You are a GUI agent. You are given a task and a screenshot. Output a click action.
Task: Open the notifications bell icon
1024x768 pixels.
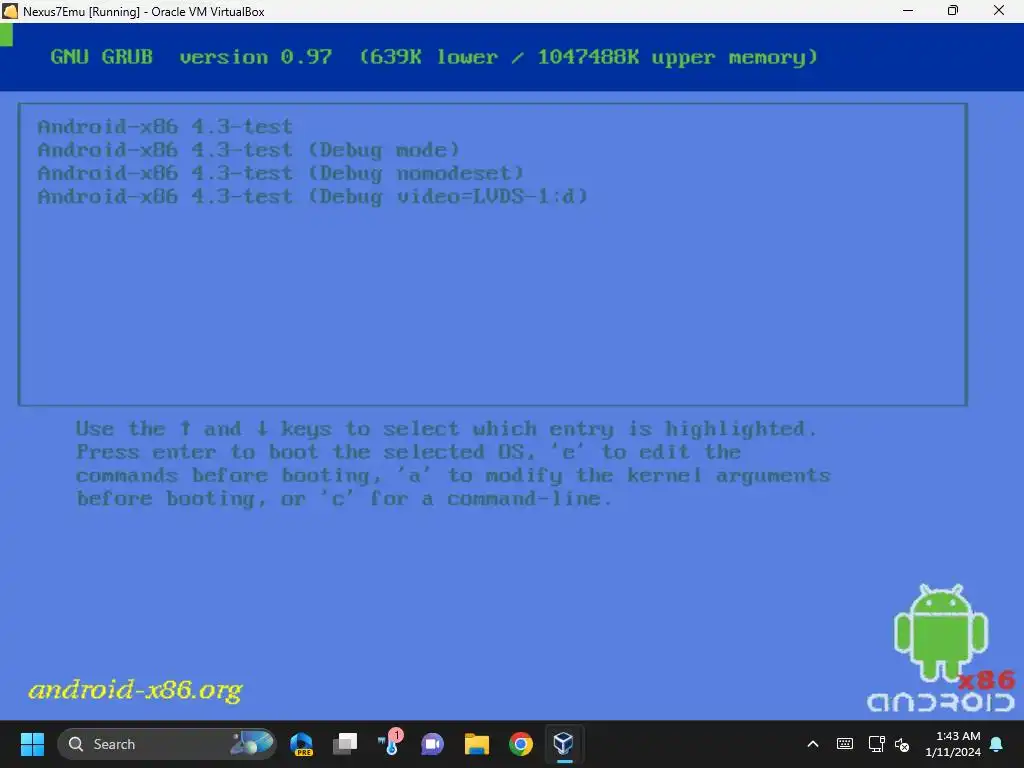997,744
